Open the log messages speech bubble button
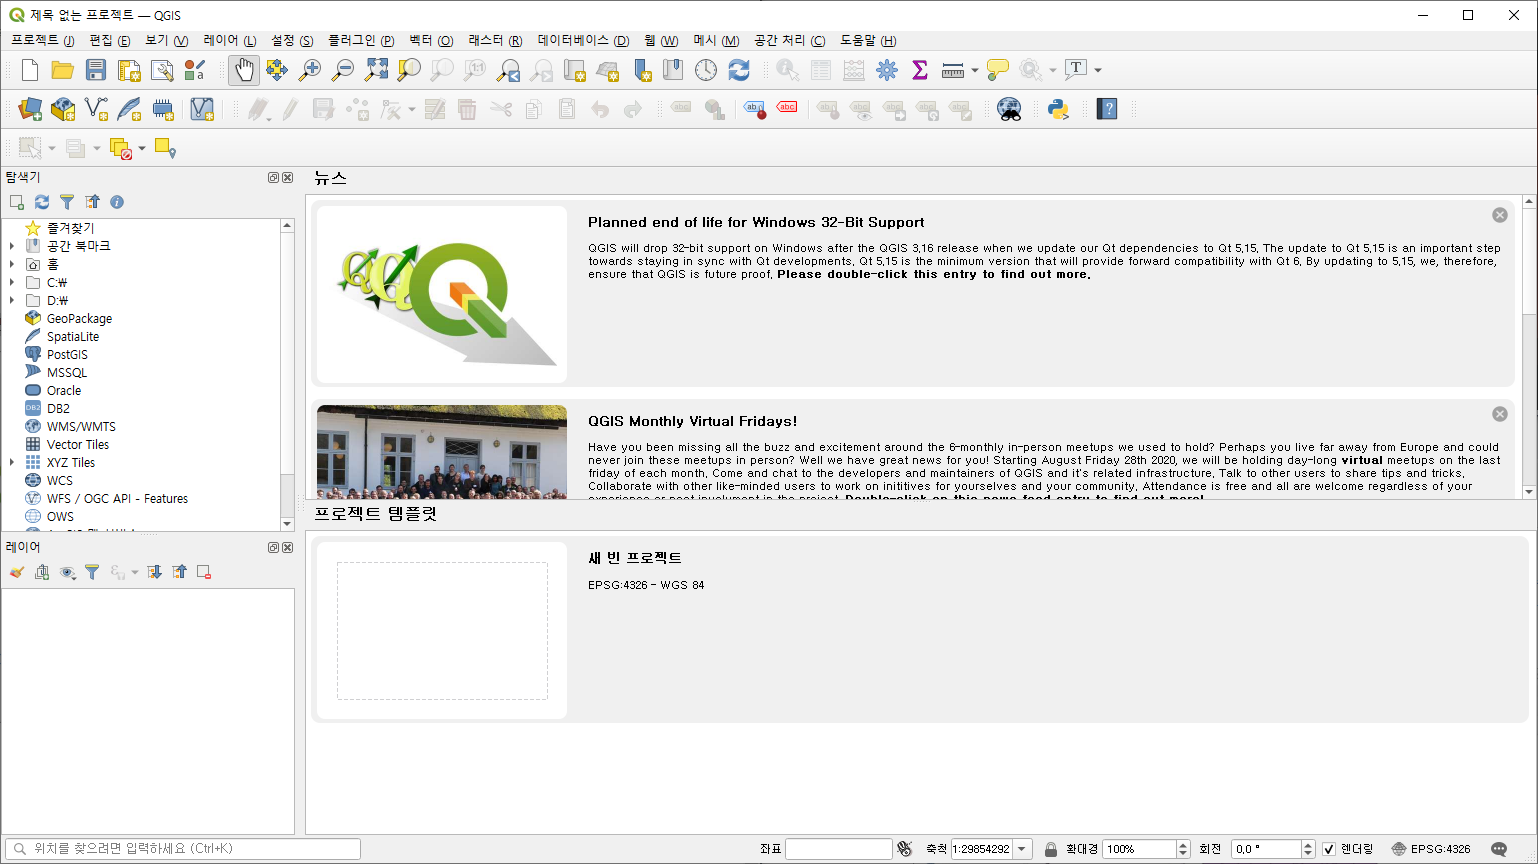This screenshot has height=864, width=1538. pos(1499,849)
